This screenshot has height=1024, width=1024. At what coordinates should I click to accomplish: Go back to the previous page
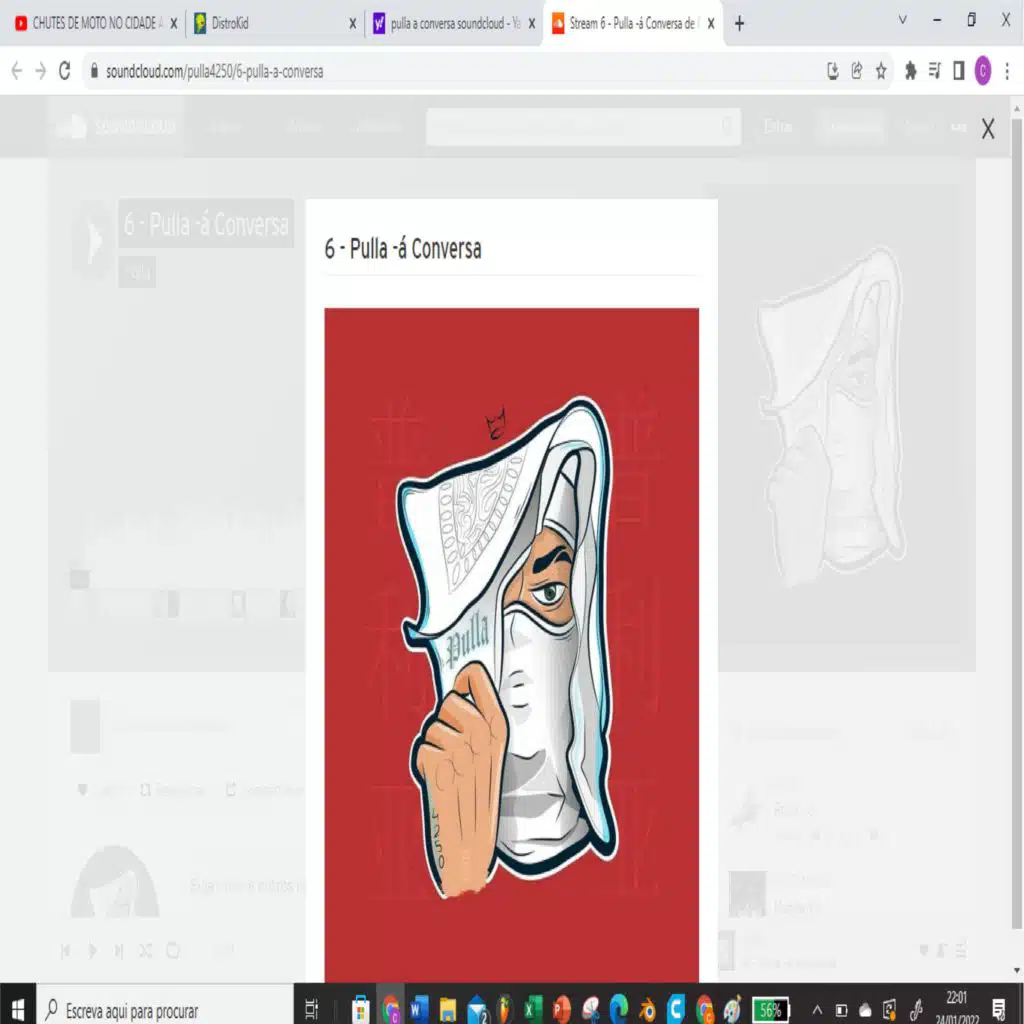16,71
